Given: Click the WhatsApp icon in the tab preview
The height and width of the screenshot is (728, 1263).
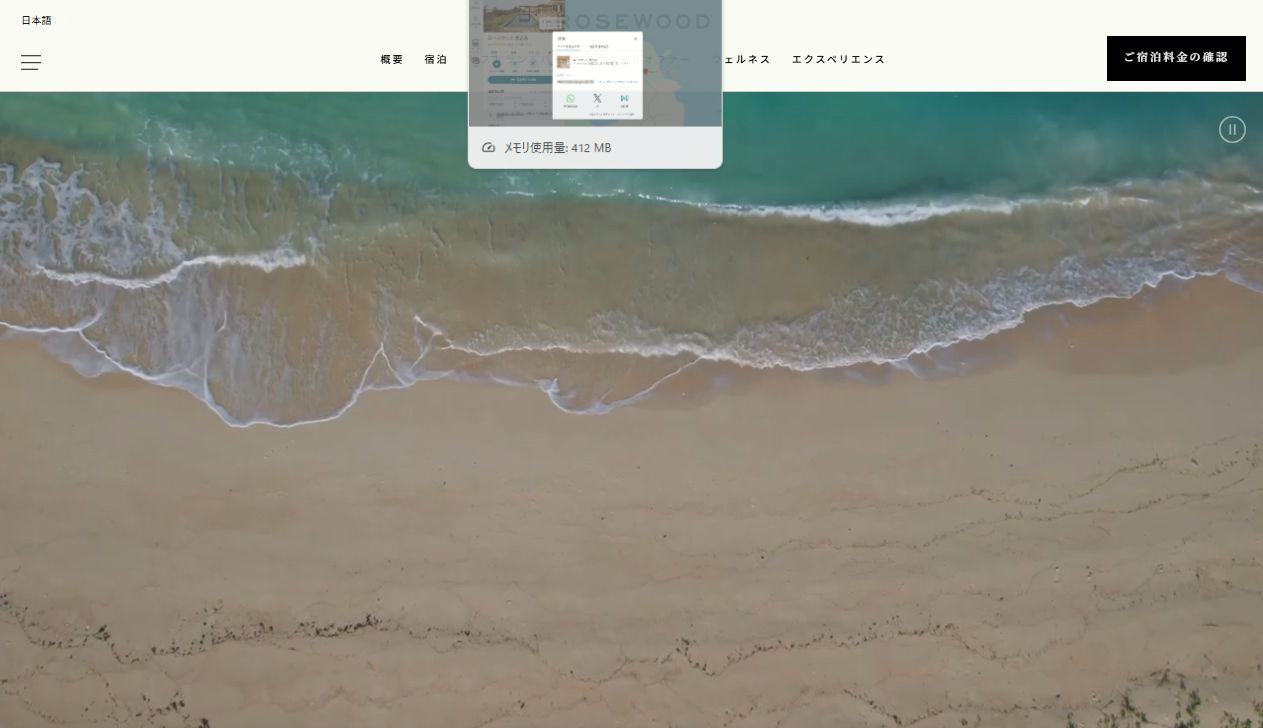Looking at the screenshot, I should click(x=571, y=98).
